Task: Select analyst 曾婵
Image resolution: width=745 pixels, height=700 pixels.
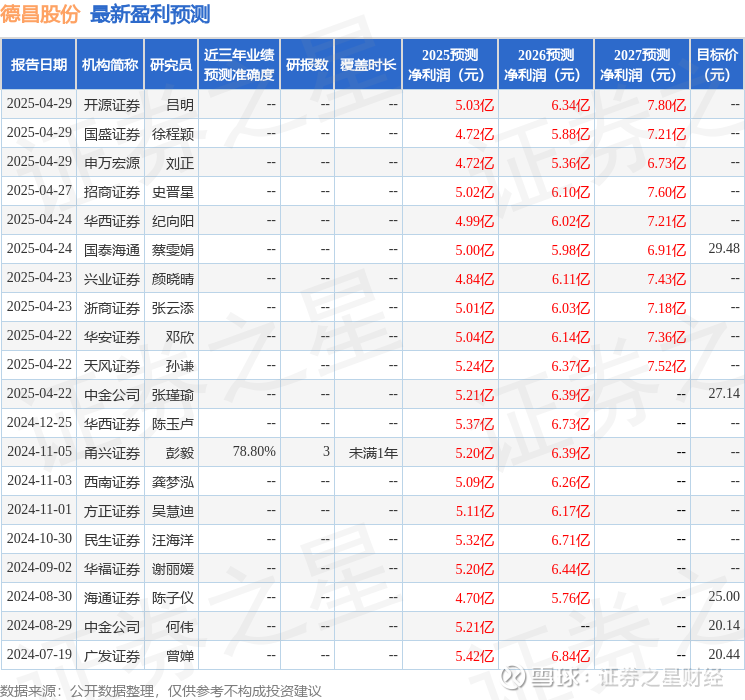Action: click(x=180, y=656)
